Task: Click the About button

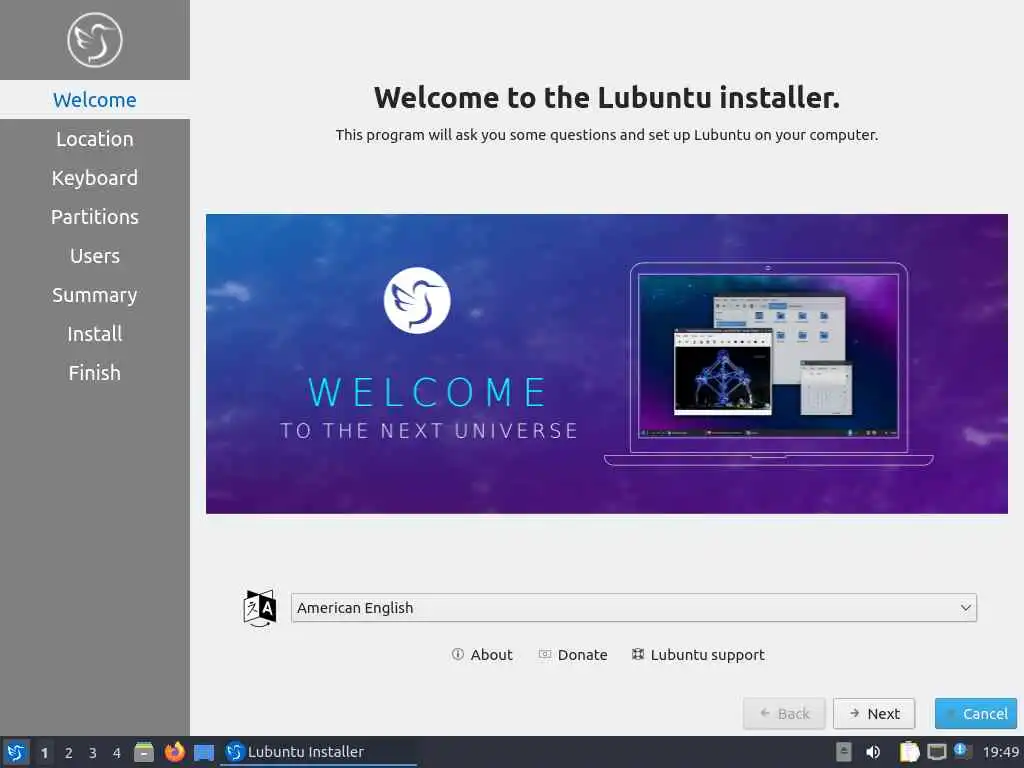Action: pos(482,654)
